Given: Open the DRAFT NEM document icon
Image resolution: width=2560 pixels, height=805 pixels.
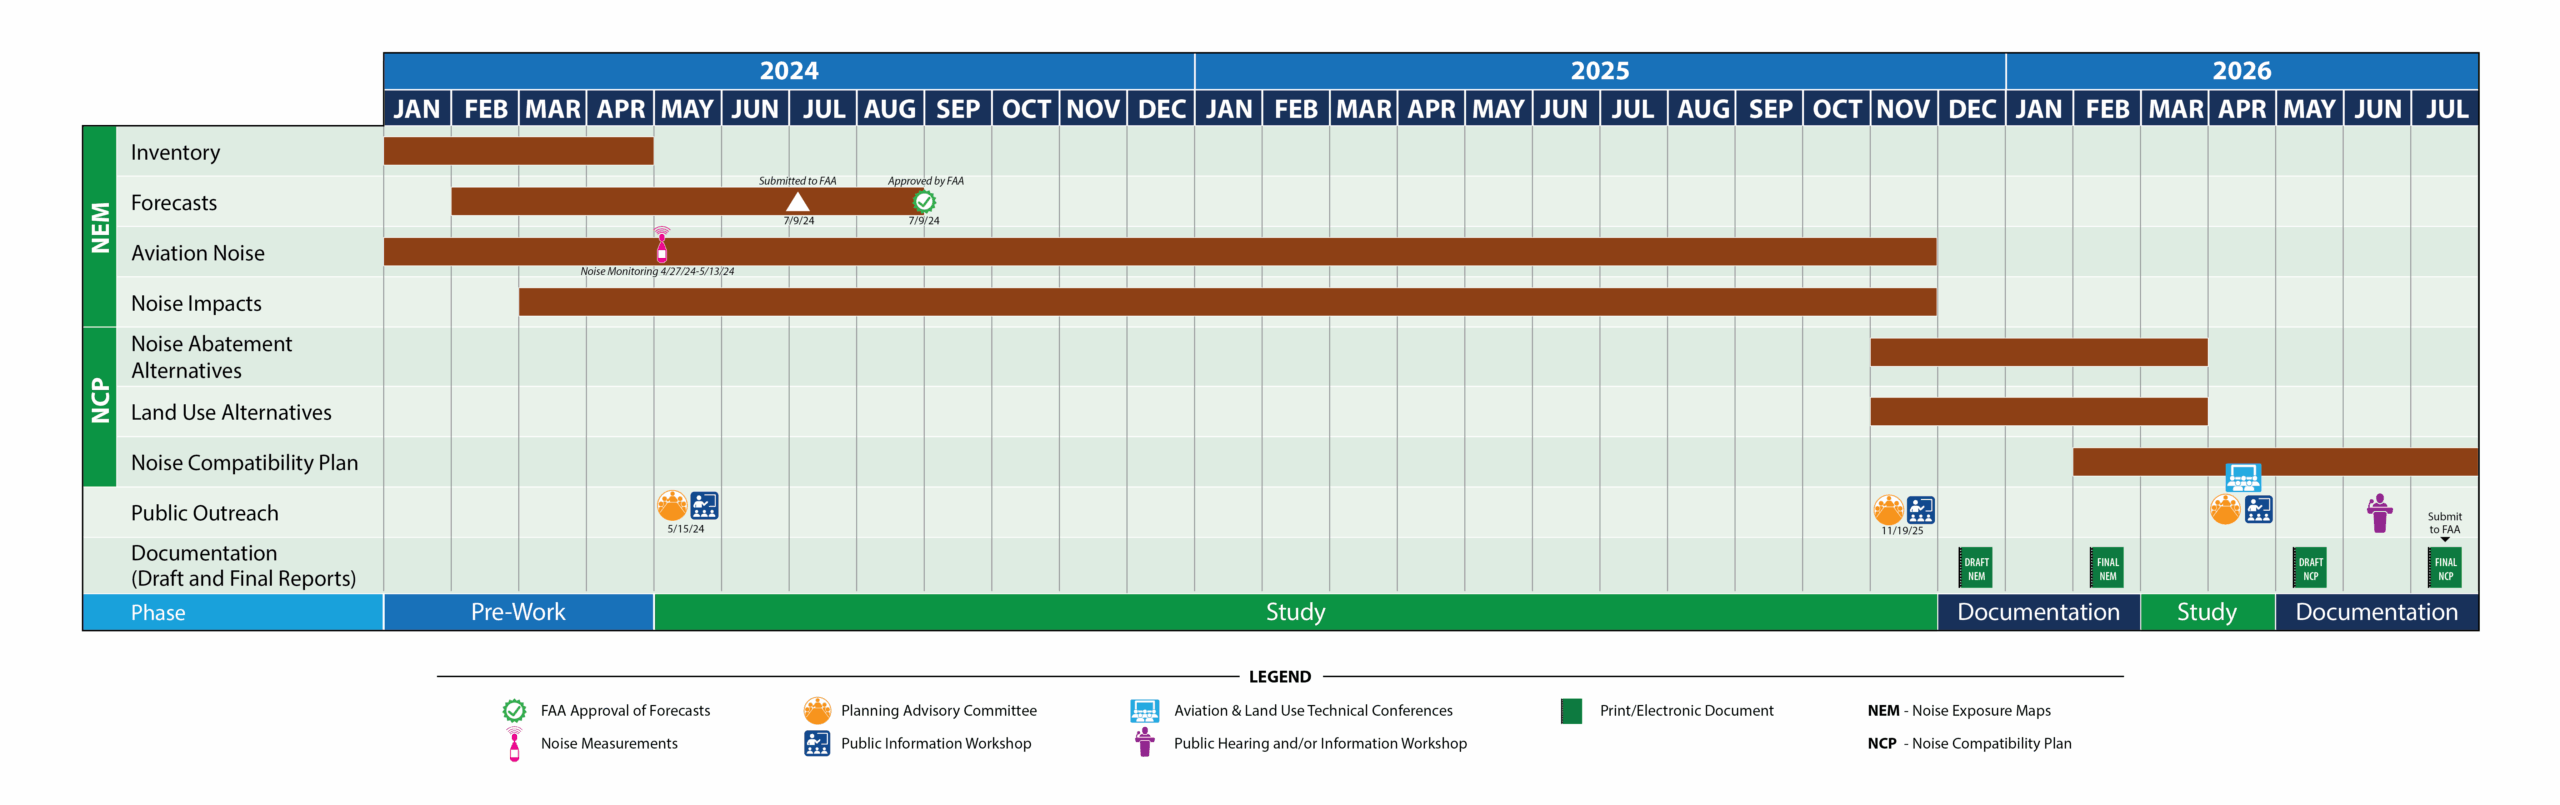Looking at the screenshot, I should pos(1975,568).
